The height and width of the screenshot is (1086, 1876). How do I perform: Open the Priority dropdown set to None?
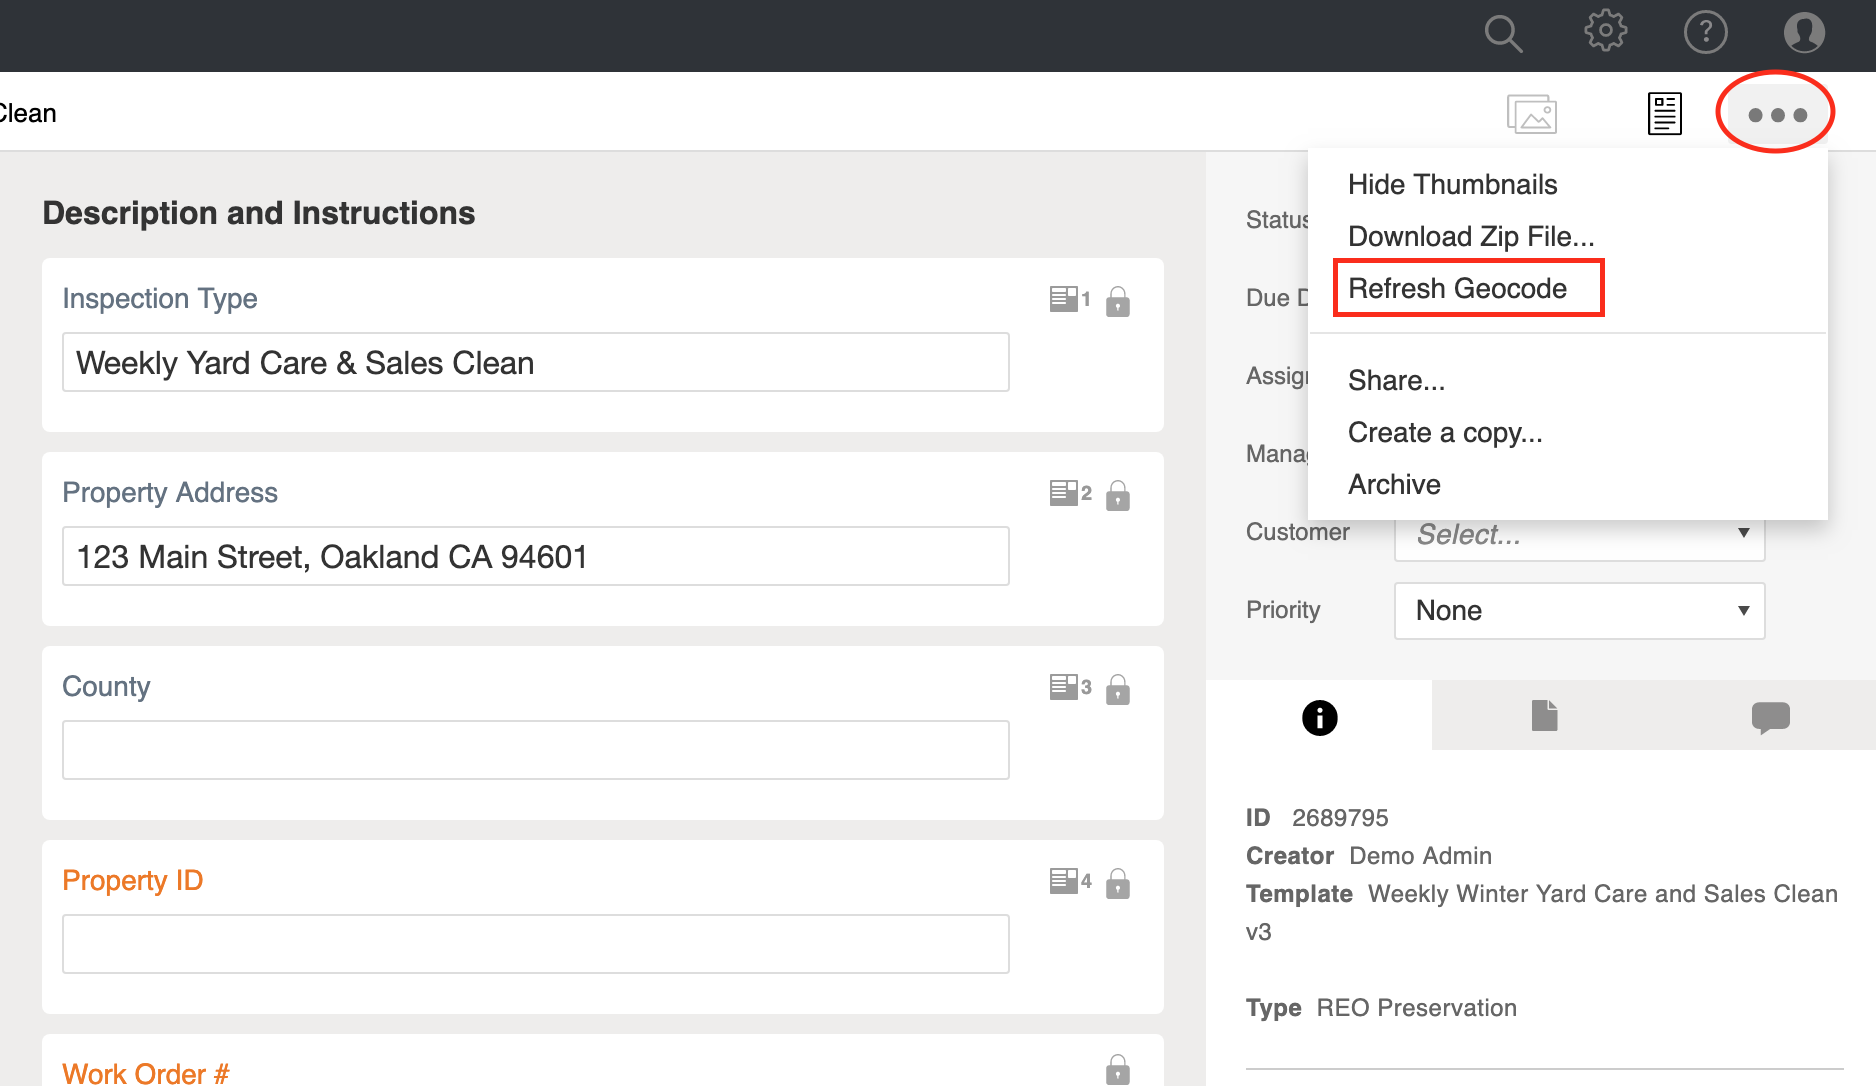[x=1579, y=610]
